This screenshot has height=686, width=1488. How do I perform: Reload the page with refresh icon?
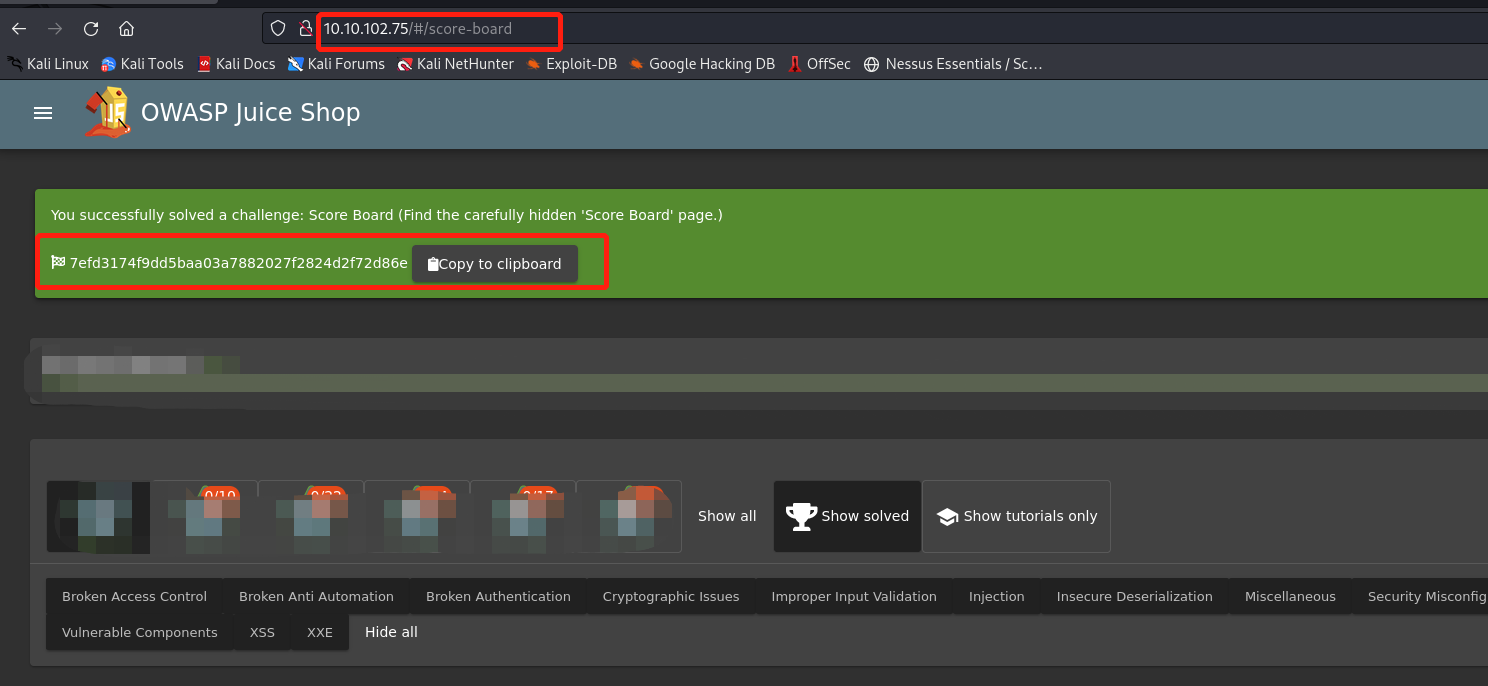(91, 29)
